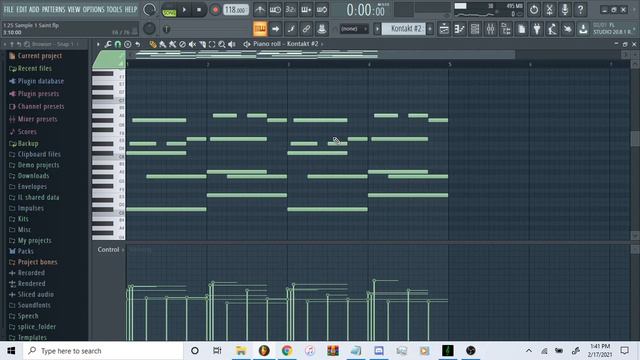Click the 118.000 tempo field
Image resolution: width=640 pixels, height=360 pixels.
(x=236, y=9)
